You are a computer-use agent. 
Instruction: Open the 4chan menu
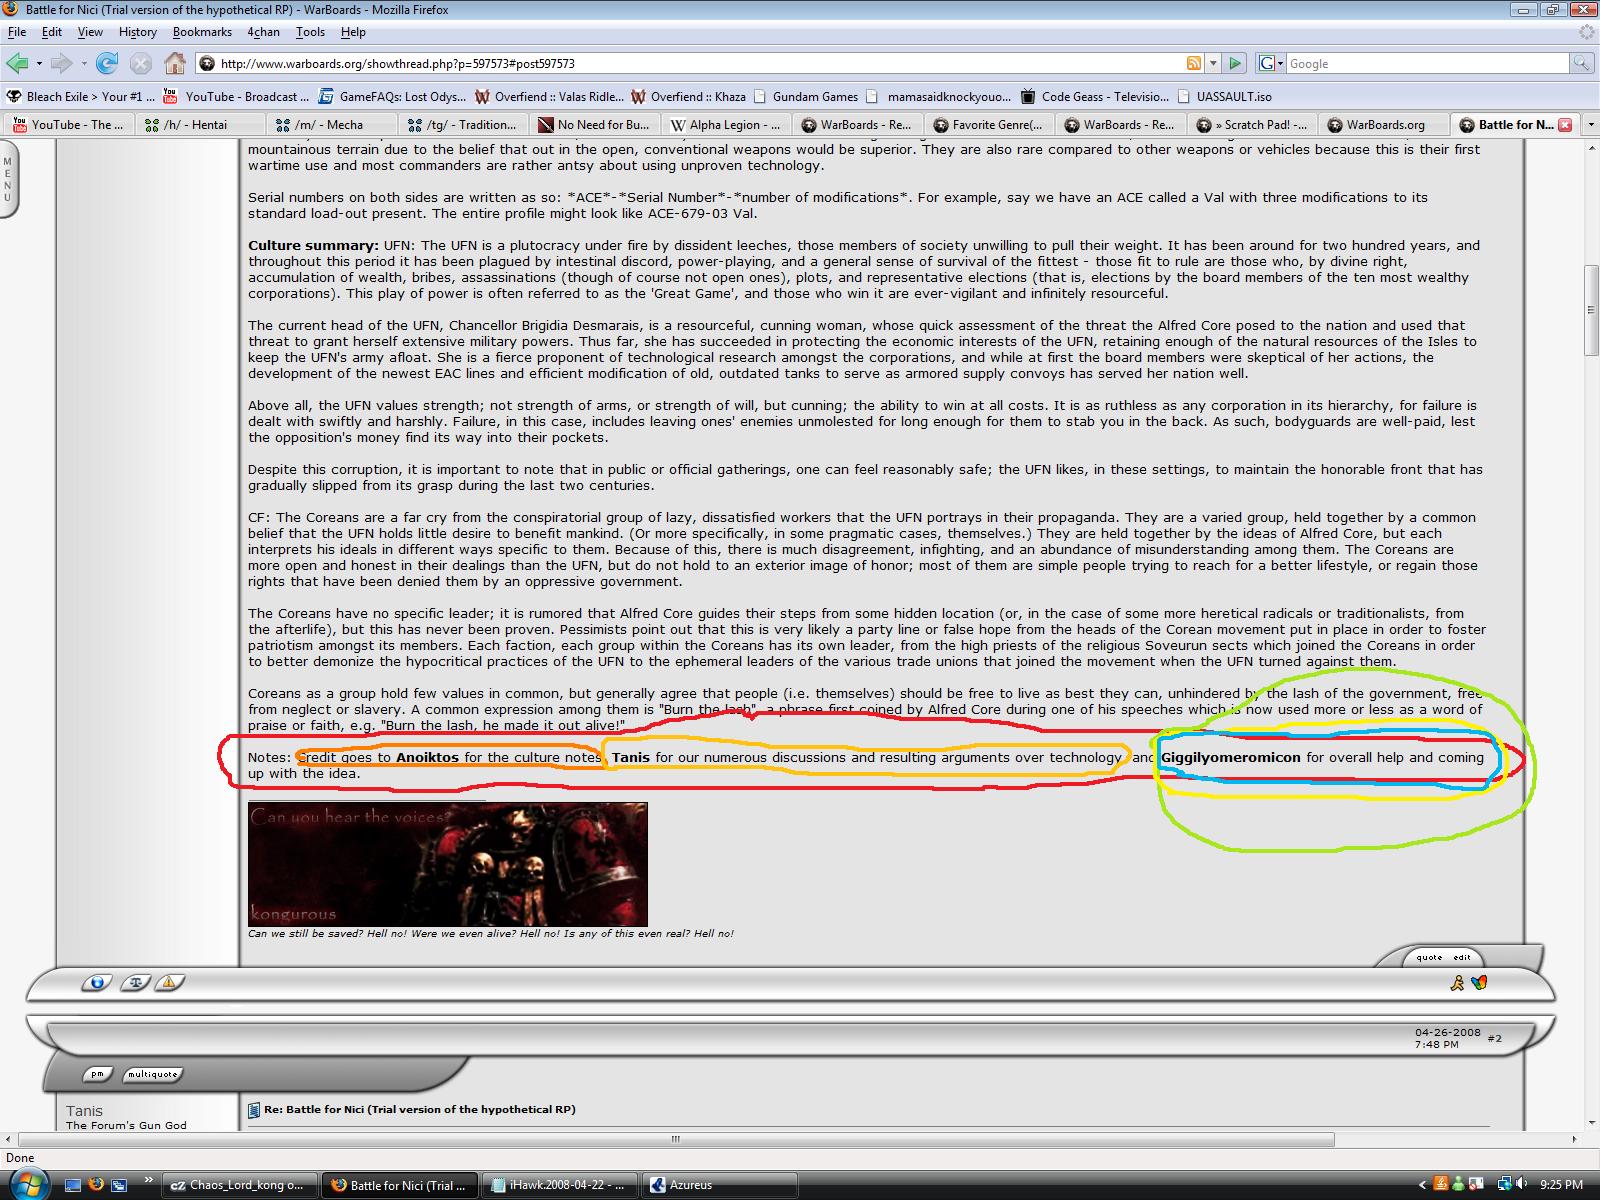[x=264, y=32]
